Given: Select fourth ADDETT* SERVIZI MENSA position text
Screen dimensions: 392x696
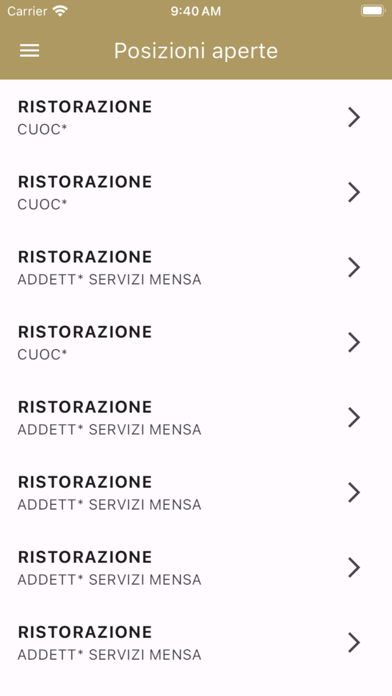Looking at the screenshot, I should pyautogui.click(x=109, y=580).
